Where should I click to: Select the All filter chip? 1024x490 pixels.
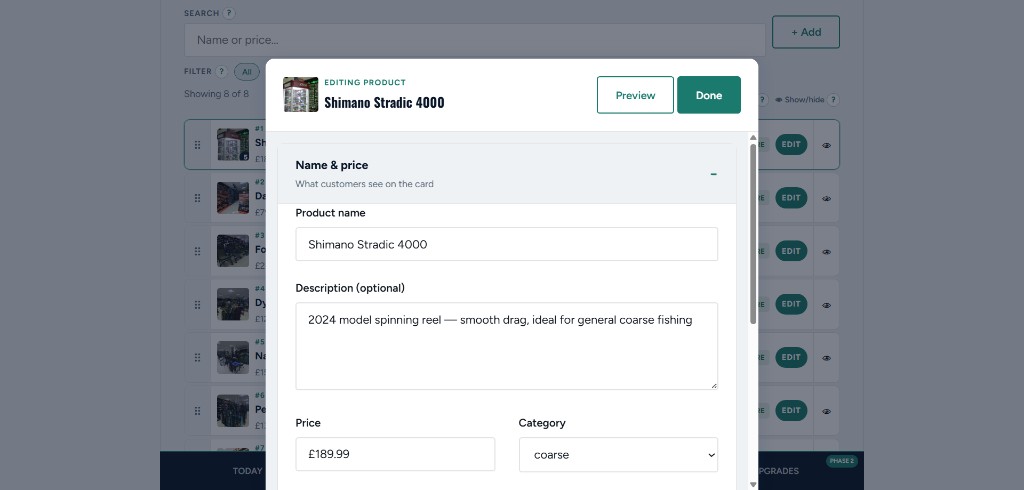(x=246, y=72)
